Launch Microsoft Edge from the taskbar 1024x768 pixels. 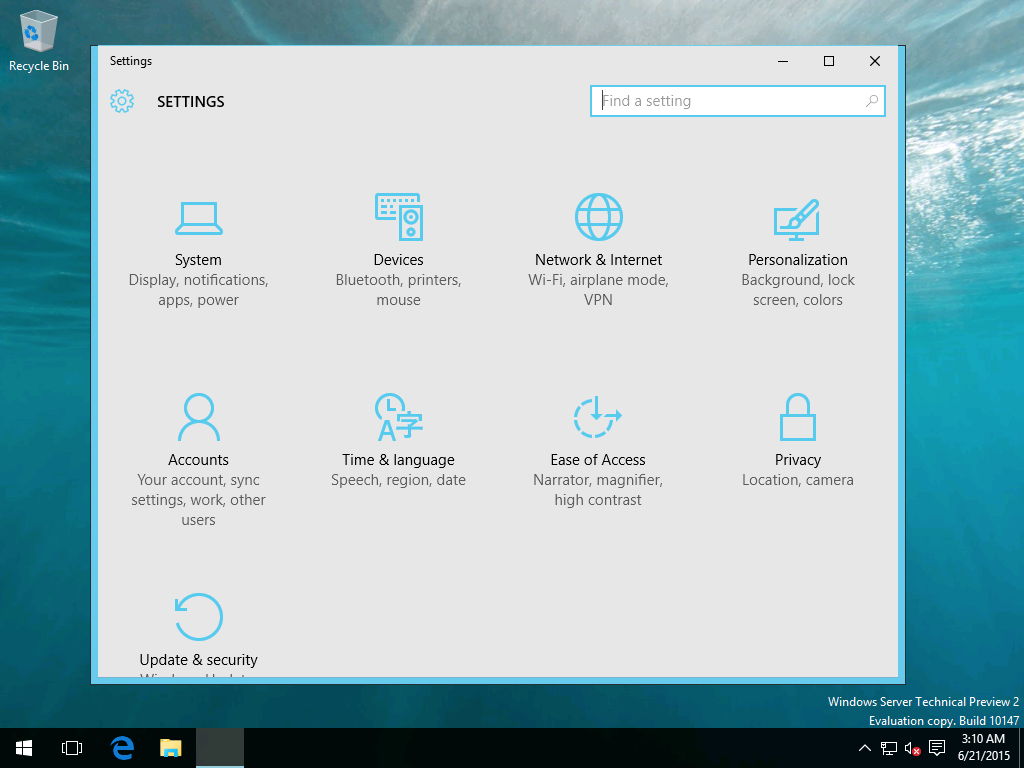(x=122, y=748)
